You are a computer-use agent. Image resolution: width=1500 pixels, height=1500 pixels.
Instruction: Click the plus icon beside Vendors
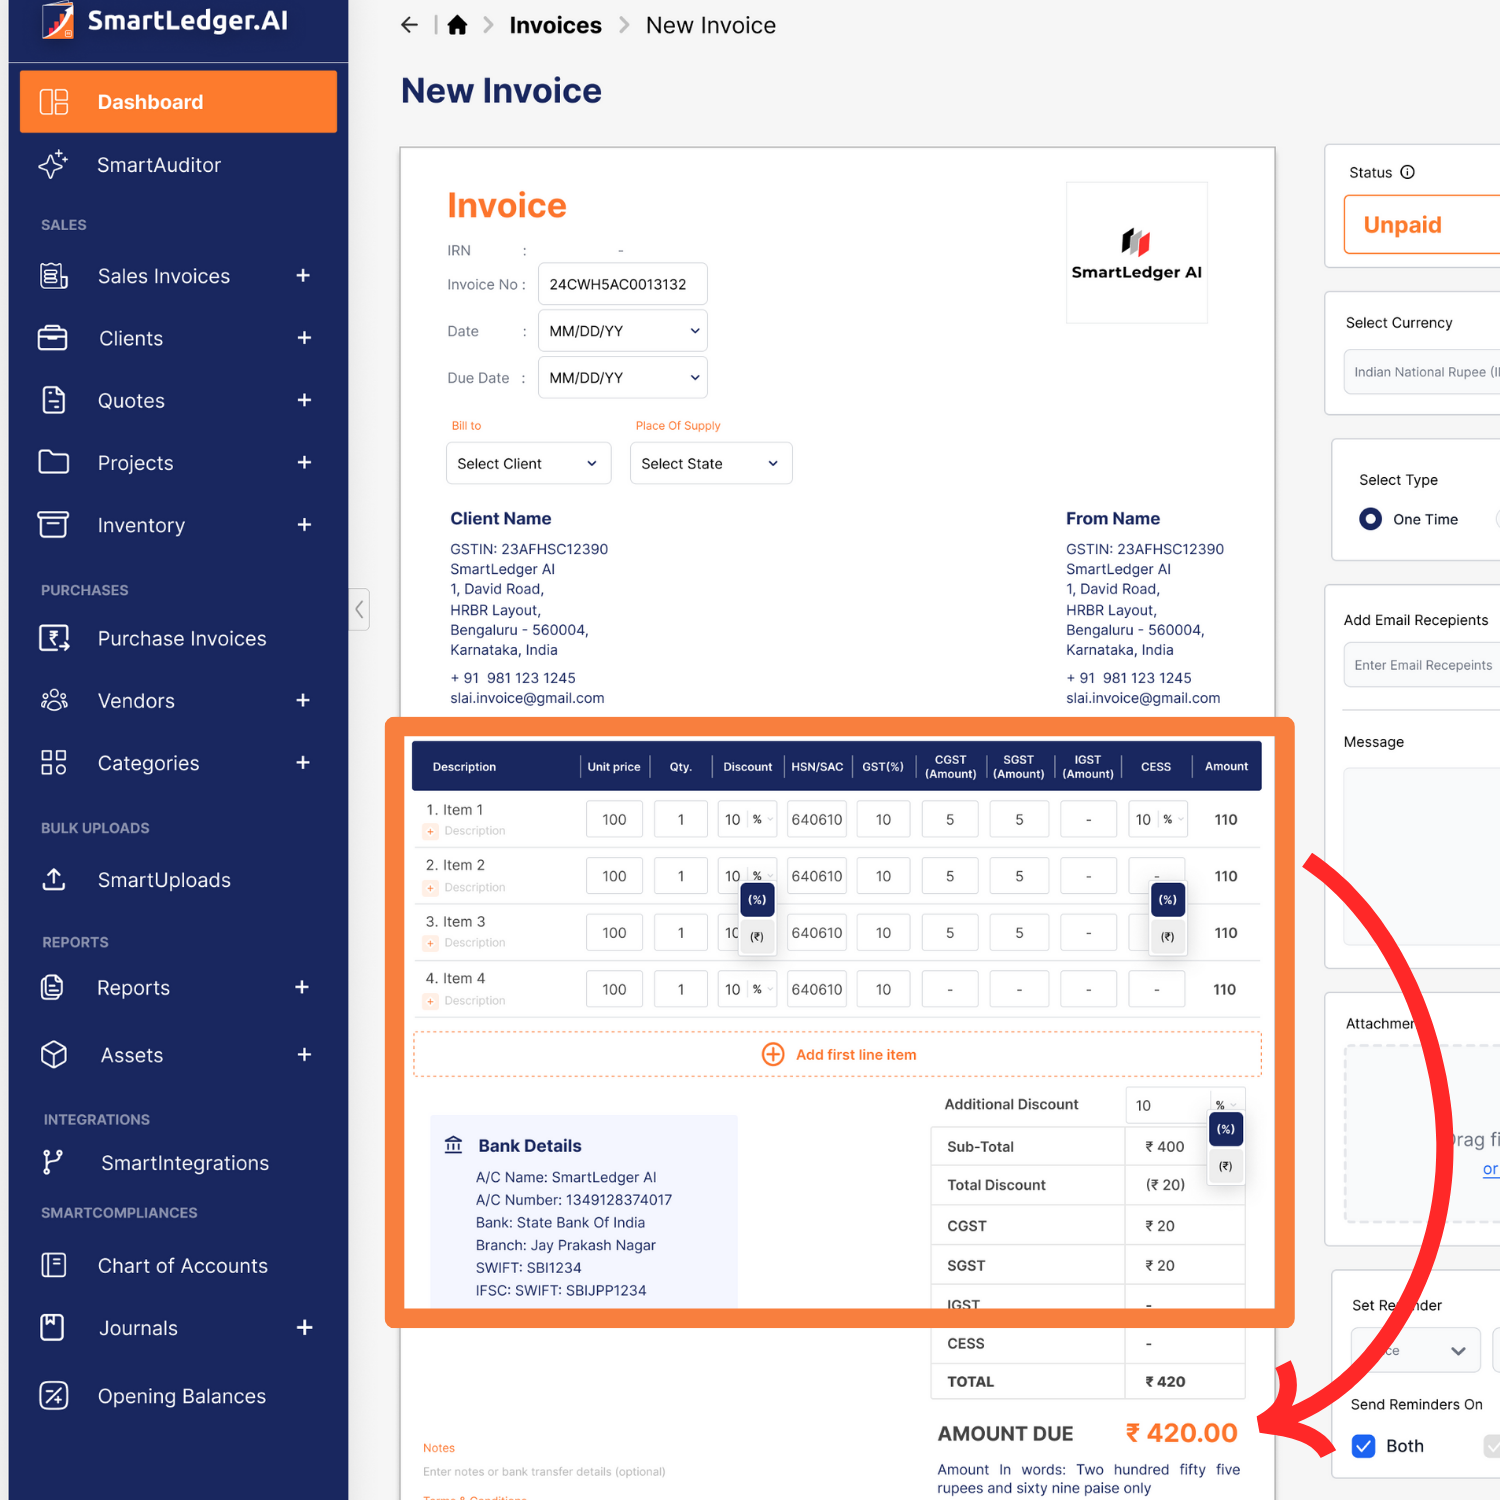[x=303, y=701]
